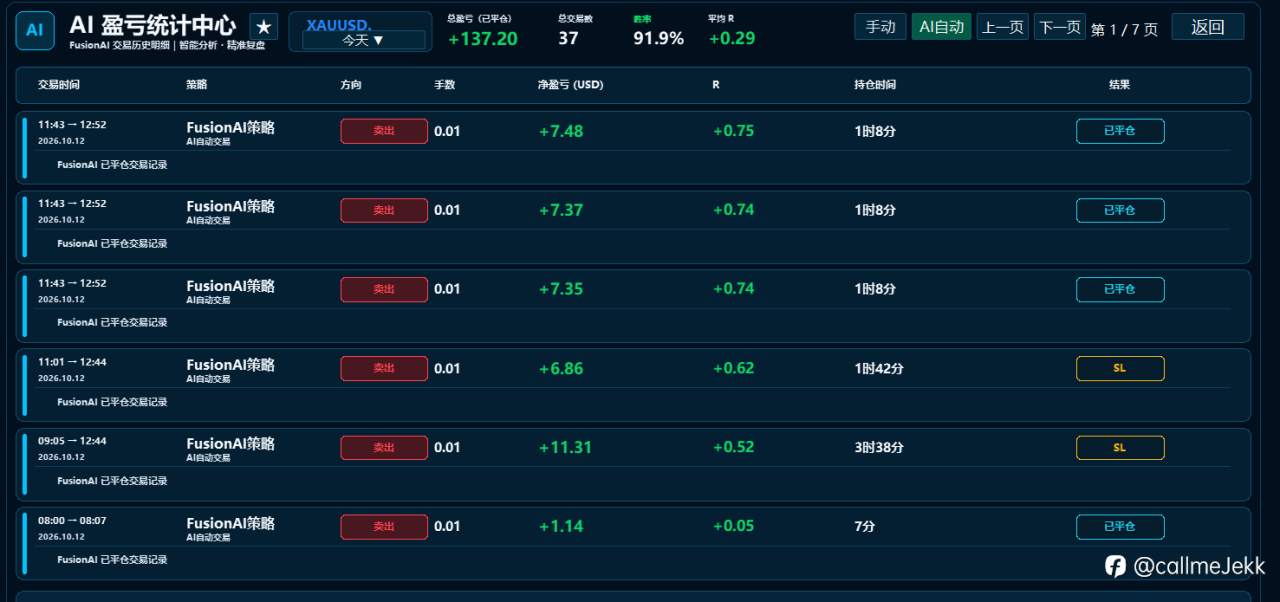This screenshot has width=1280, height=602.
Task: Click the 卖出 badge in the +11.31 row
Action: pyautogui.click(x=384, y=447)
